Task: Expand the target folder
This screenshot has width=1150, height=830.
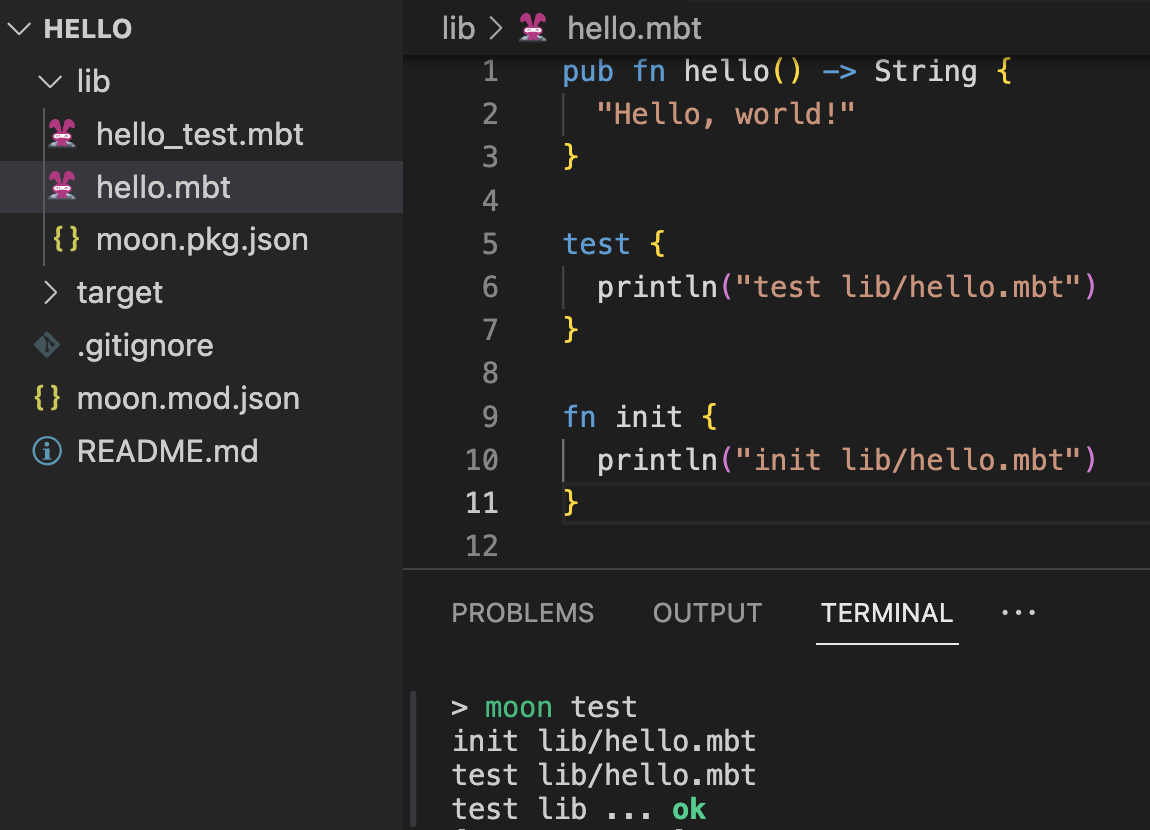Action: (50, 293)
